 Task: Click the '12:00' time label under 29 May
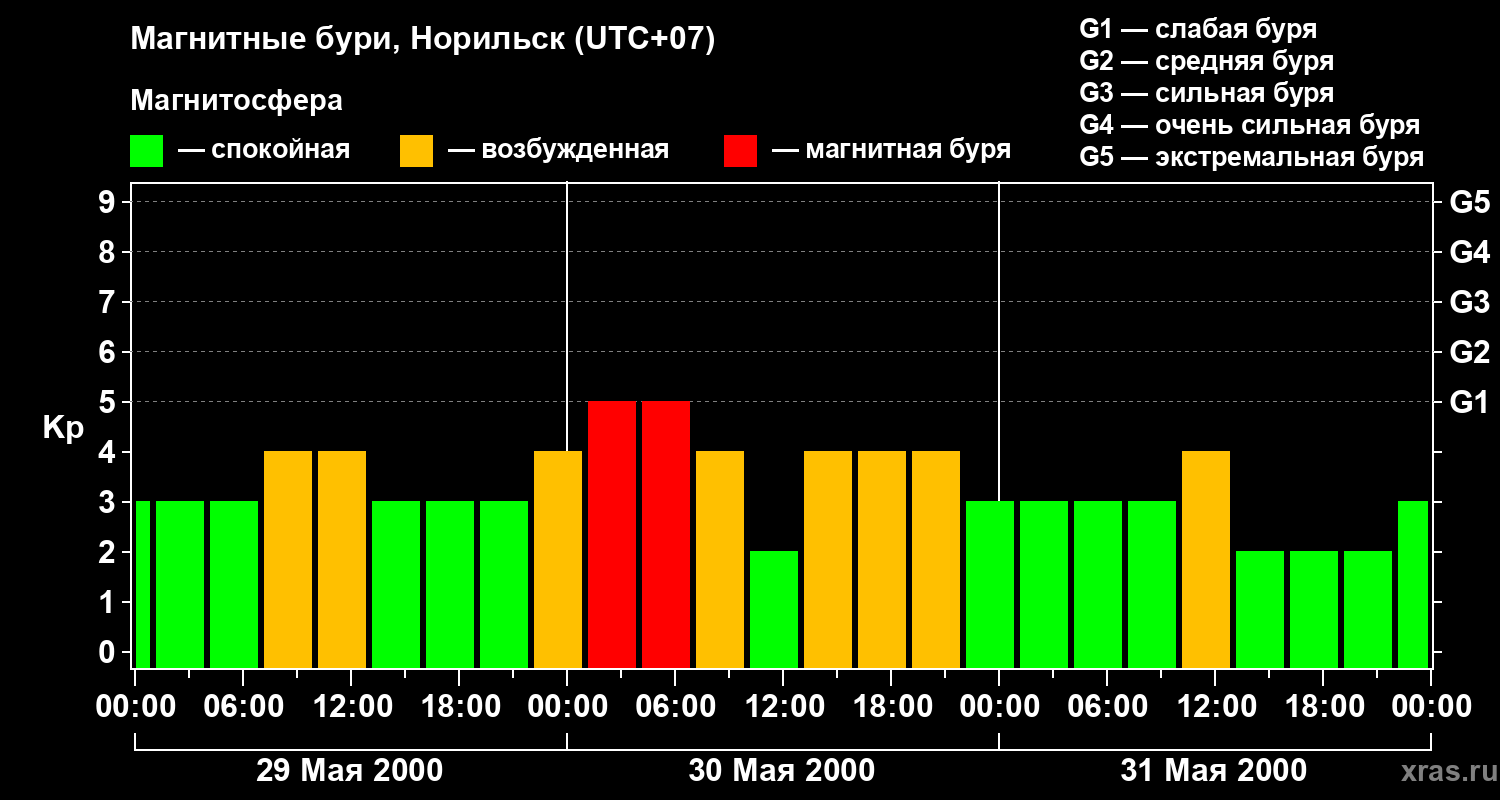pyautogui.click(x=351, y=707)
